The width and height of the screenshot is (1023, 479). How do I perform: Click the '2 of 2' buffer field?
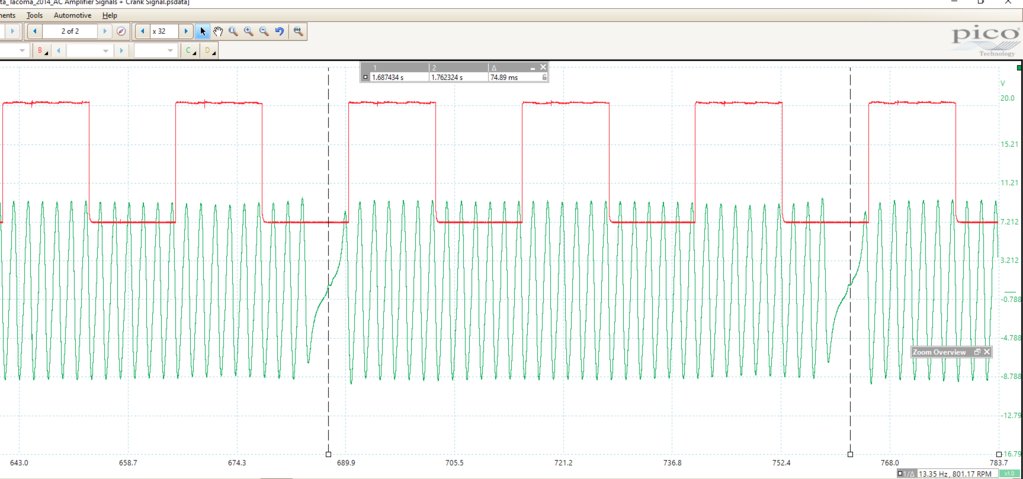pos(70,31)
